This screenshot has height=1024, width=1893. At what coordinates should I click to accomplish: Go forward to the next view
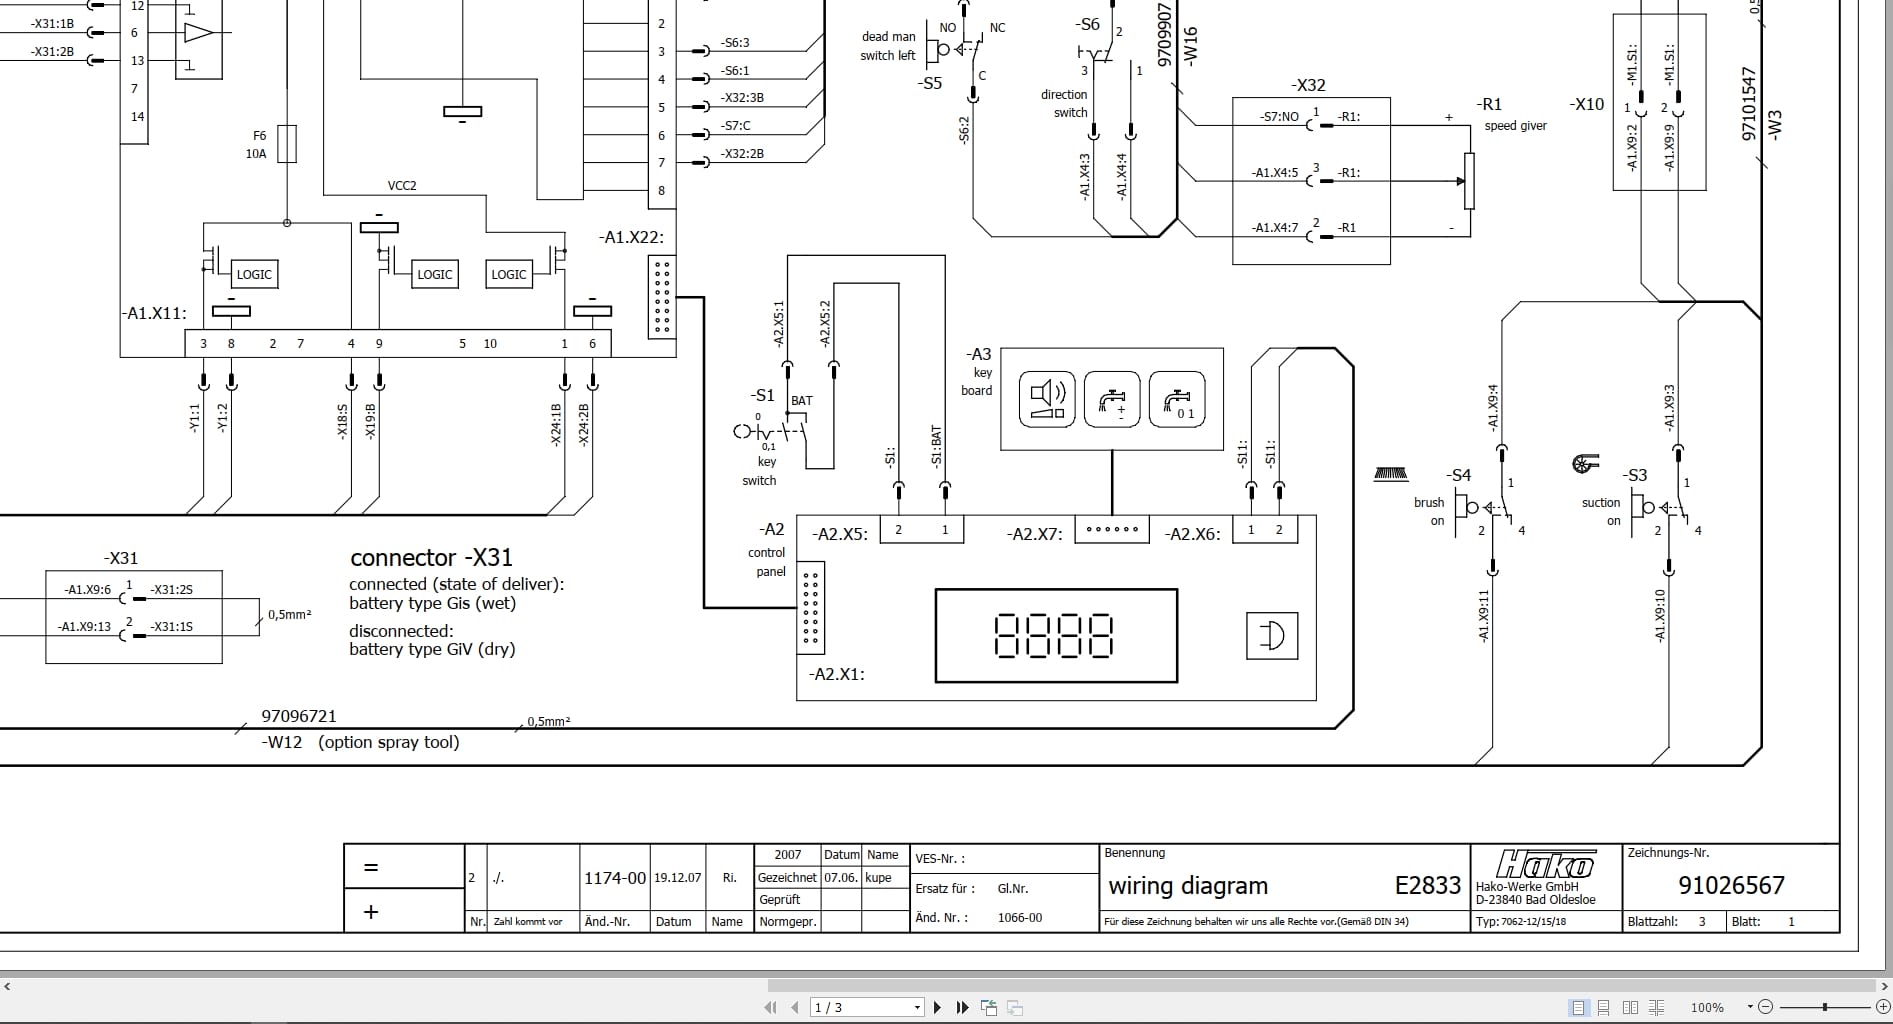[x=1014, y=1008]
